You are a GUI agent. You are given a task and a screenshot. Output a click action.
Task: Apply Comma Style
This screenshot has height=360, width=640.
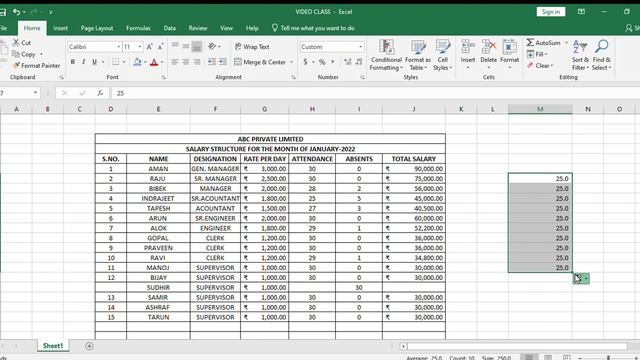tap(333, 62)
